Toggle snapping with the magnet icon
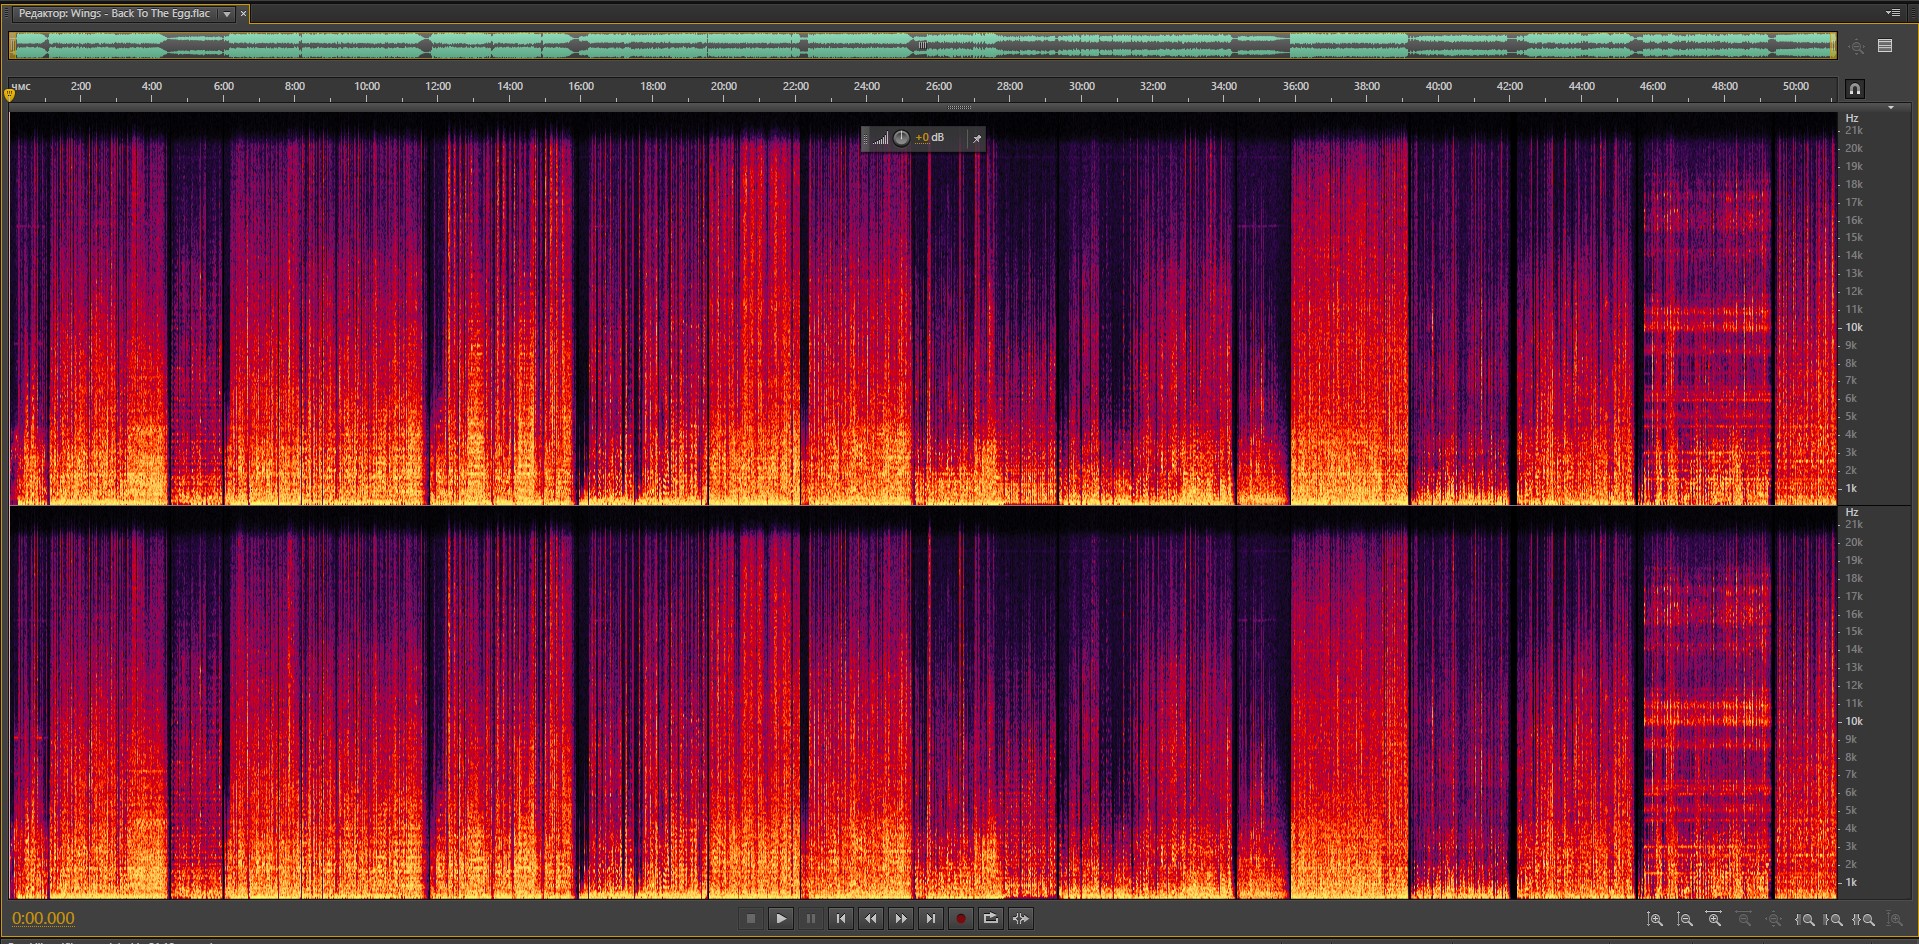The width and height of the screenshot is (1919, 944). pyautogui.click(x=1854, y=89)
